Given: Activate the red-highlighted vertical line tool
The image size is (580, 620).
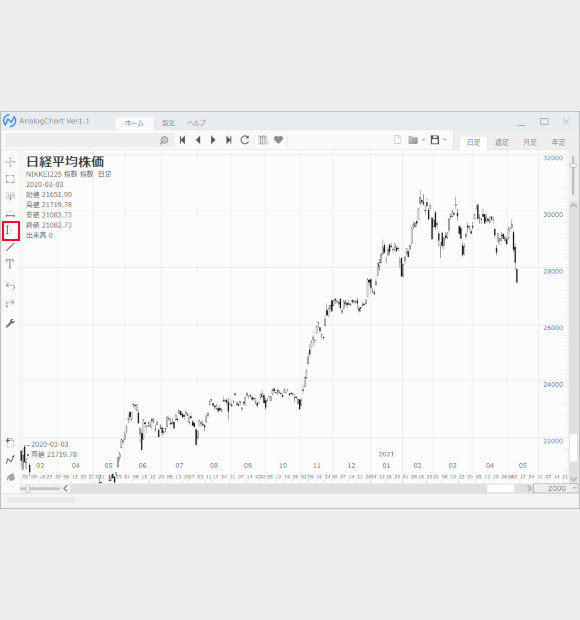Looking at the screenshot, I should coord(10,231).
